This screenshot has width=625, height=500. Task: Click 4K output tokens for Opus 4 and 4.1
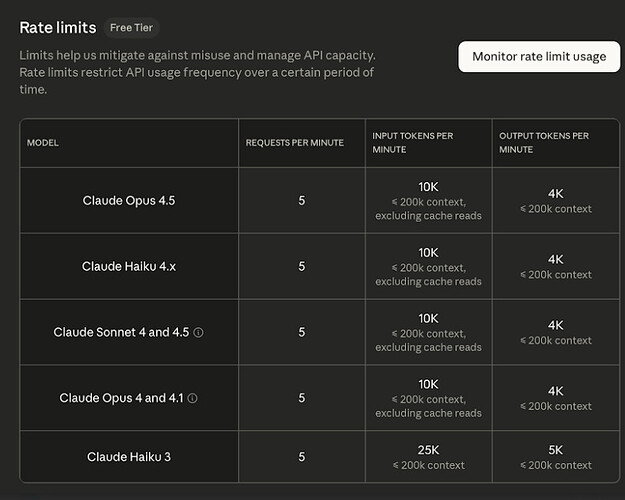pyautogui.click(x=556, y=391)
